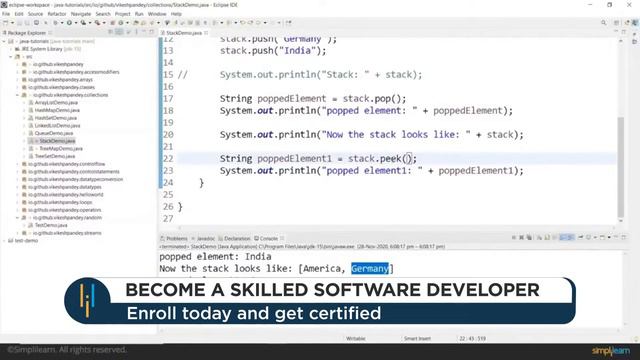Click the Quick Access magnifier icon

point(604,23)
